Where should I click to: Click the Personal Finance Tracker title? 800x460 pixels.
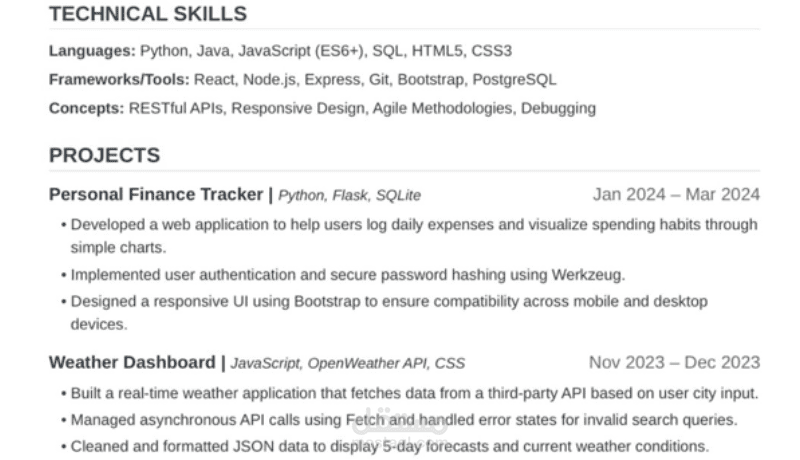click(x=156, y=194)
